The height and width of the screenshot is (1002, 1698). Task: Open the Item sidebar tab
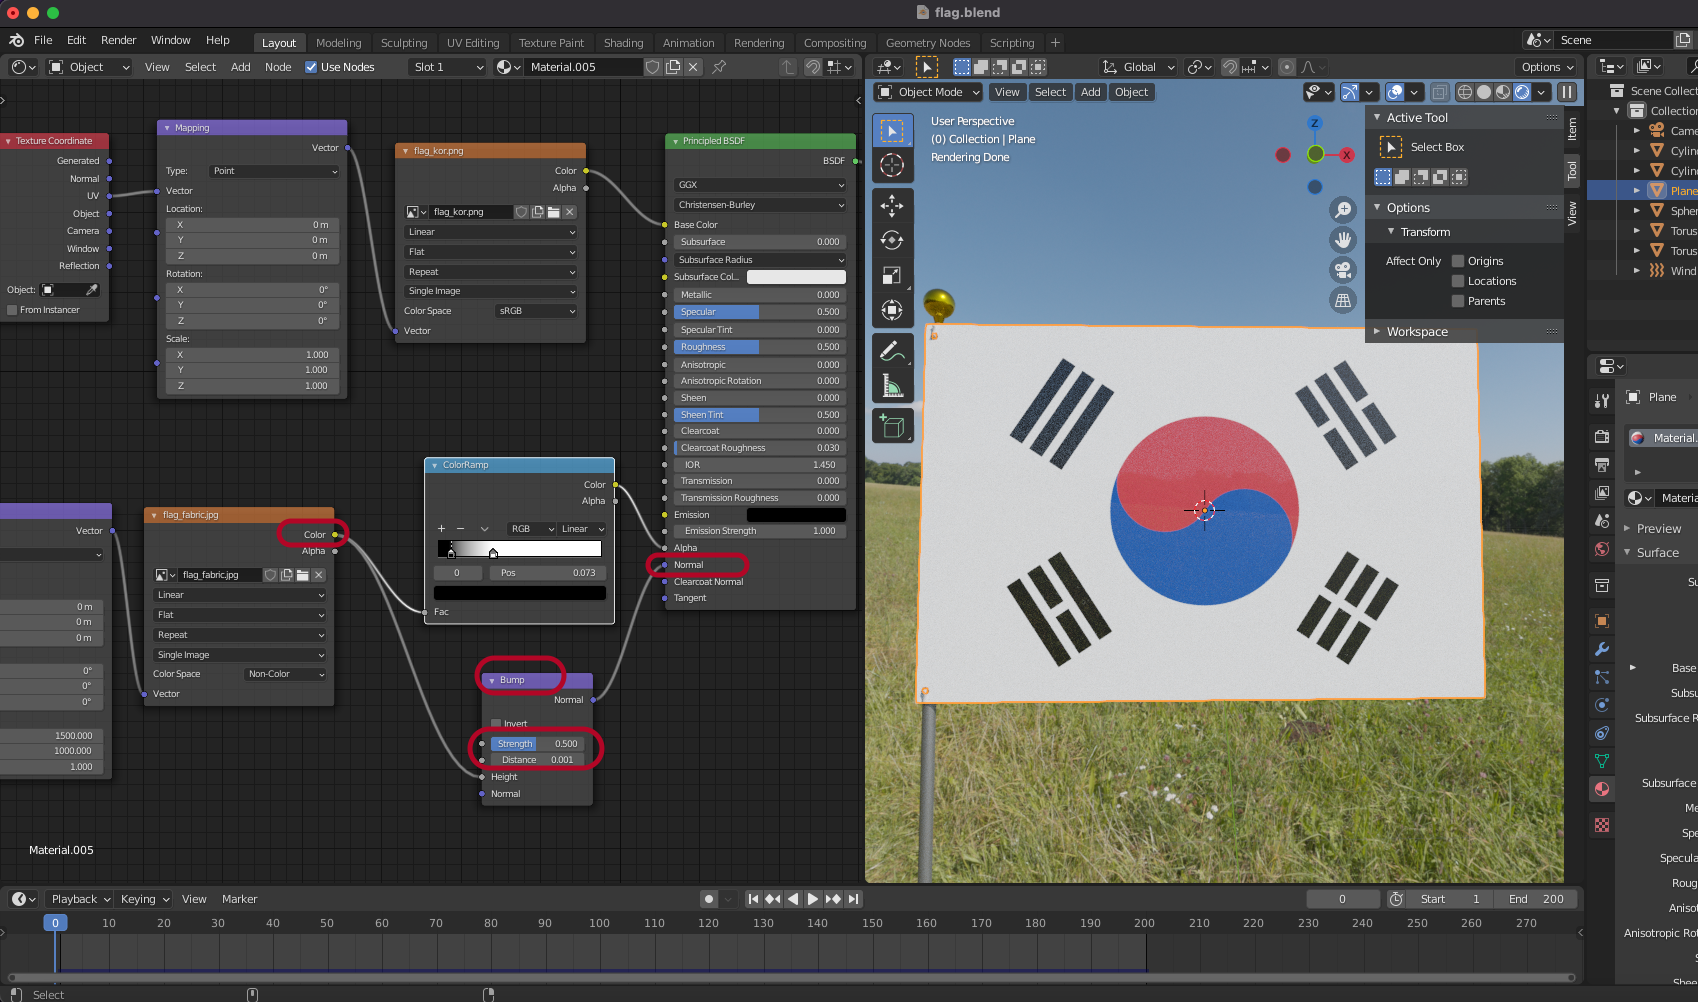coord(1572,130)
